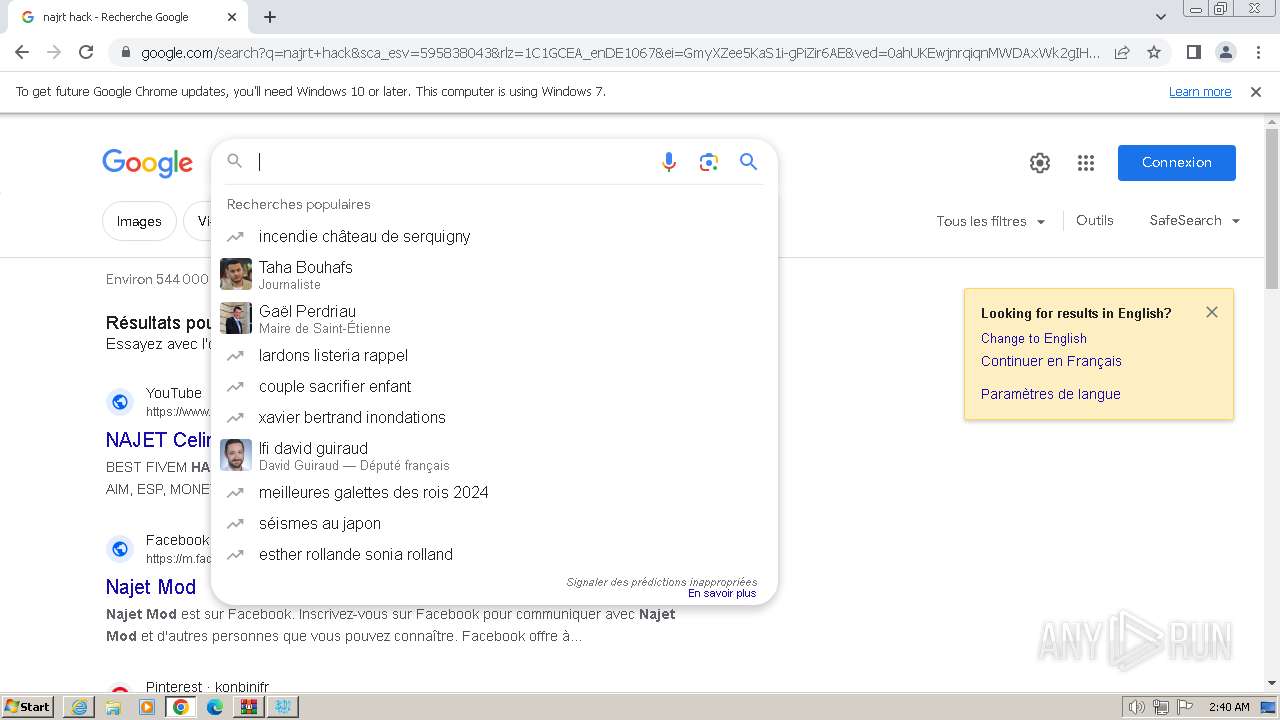Click Taha Bouhafs thumbnail photo

click(x=236, y=274)
